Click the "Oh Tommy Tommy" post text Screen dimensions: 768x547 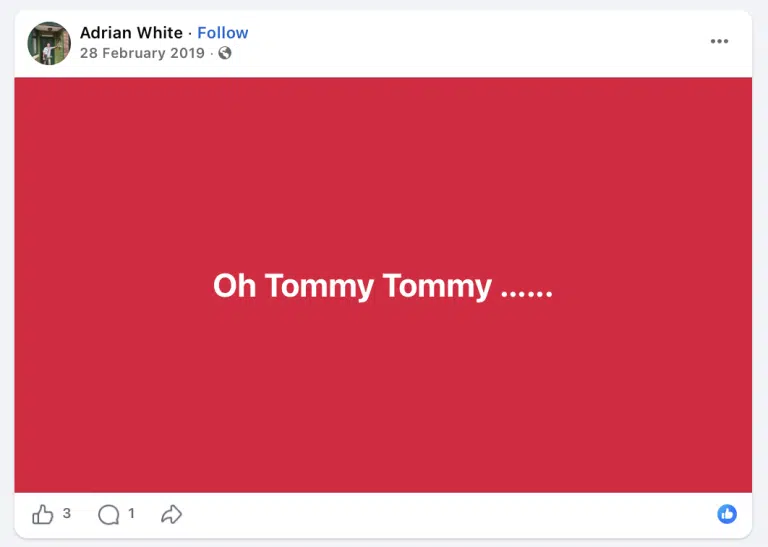(383, 286)
